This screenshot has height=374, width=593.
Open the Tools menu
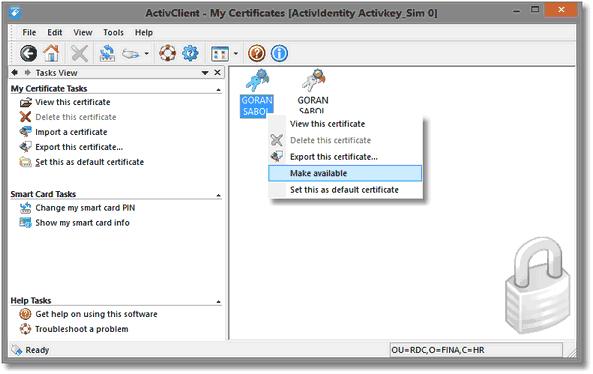click(113, 33)
